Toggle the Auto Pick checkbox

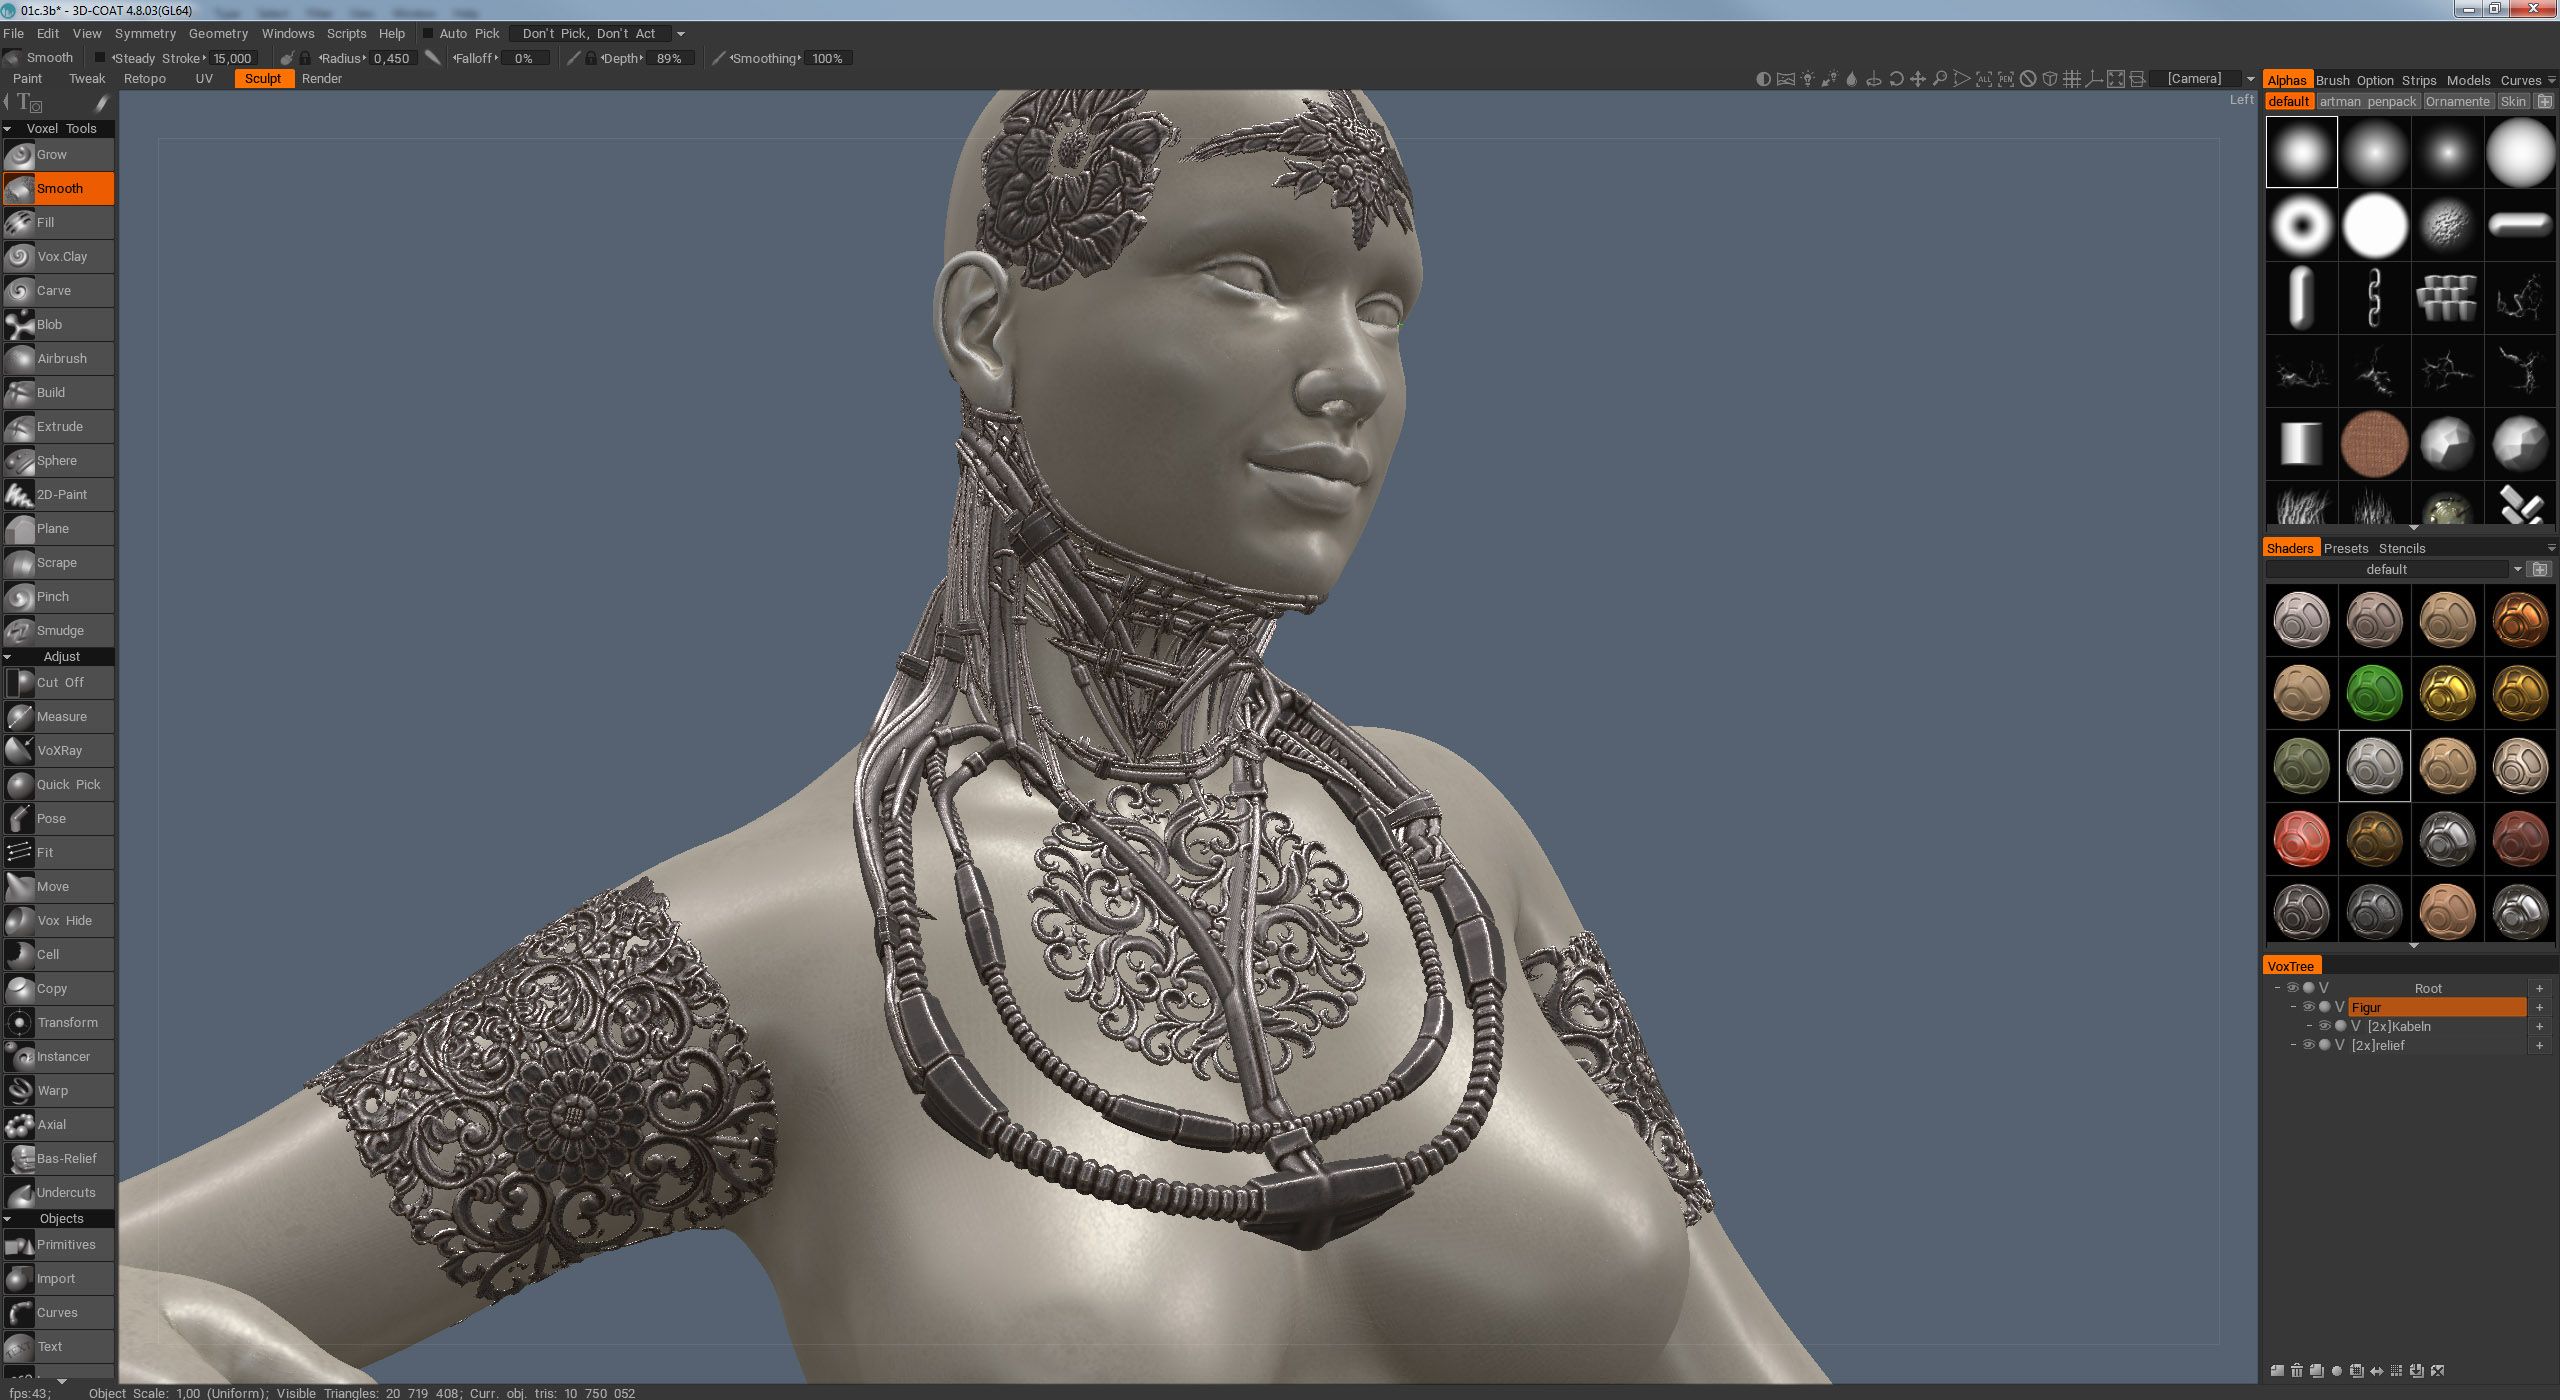pos(428,34)
